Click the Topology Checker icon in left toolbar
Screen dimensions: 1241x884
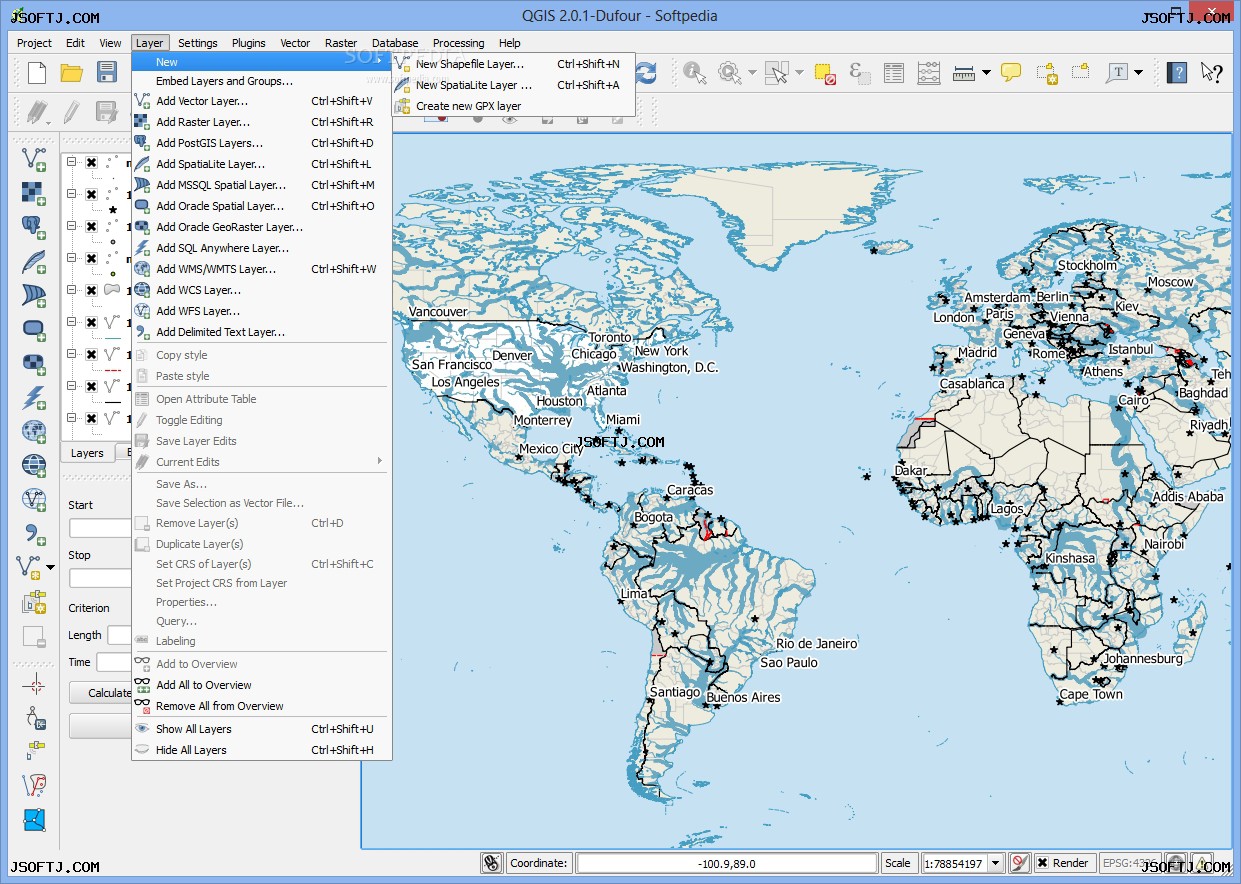[35, 785]
